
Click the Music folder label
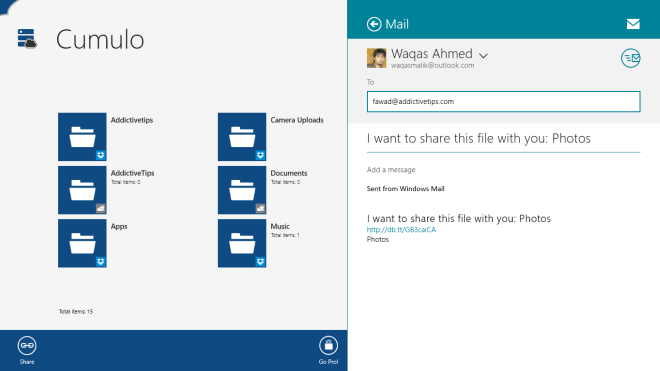tap(280, 226)
